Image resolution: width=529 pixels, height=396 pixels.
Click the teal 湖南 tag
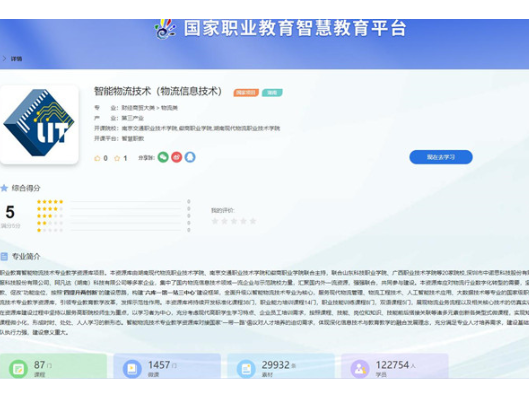pyautogui.click(x=272, y=92)
